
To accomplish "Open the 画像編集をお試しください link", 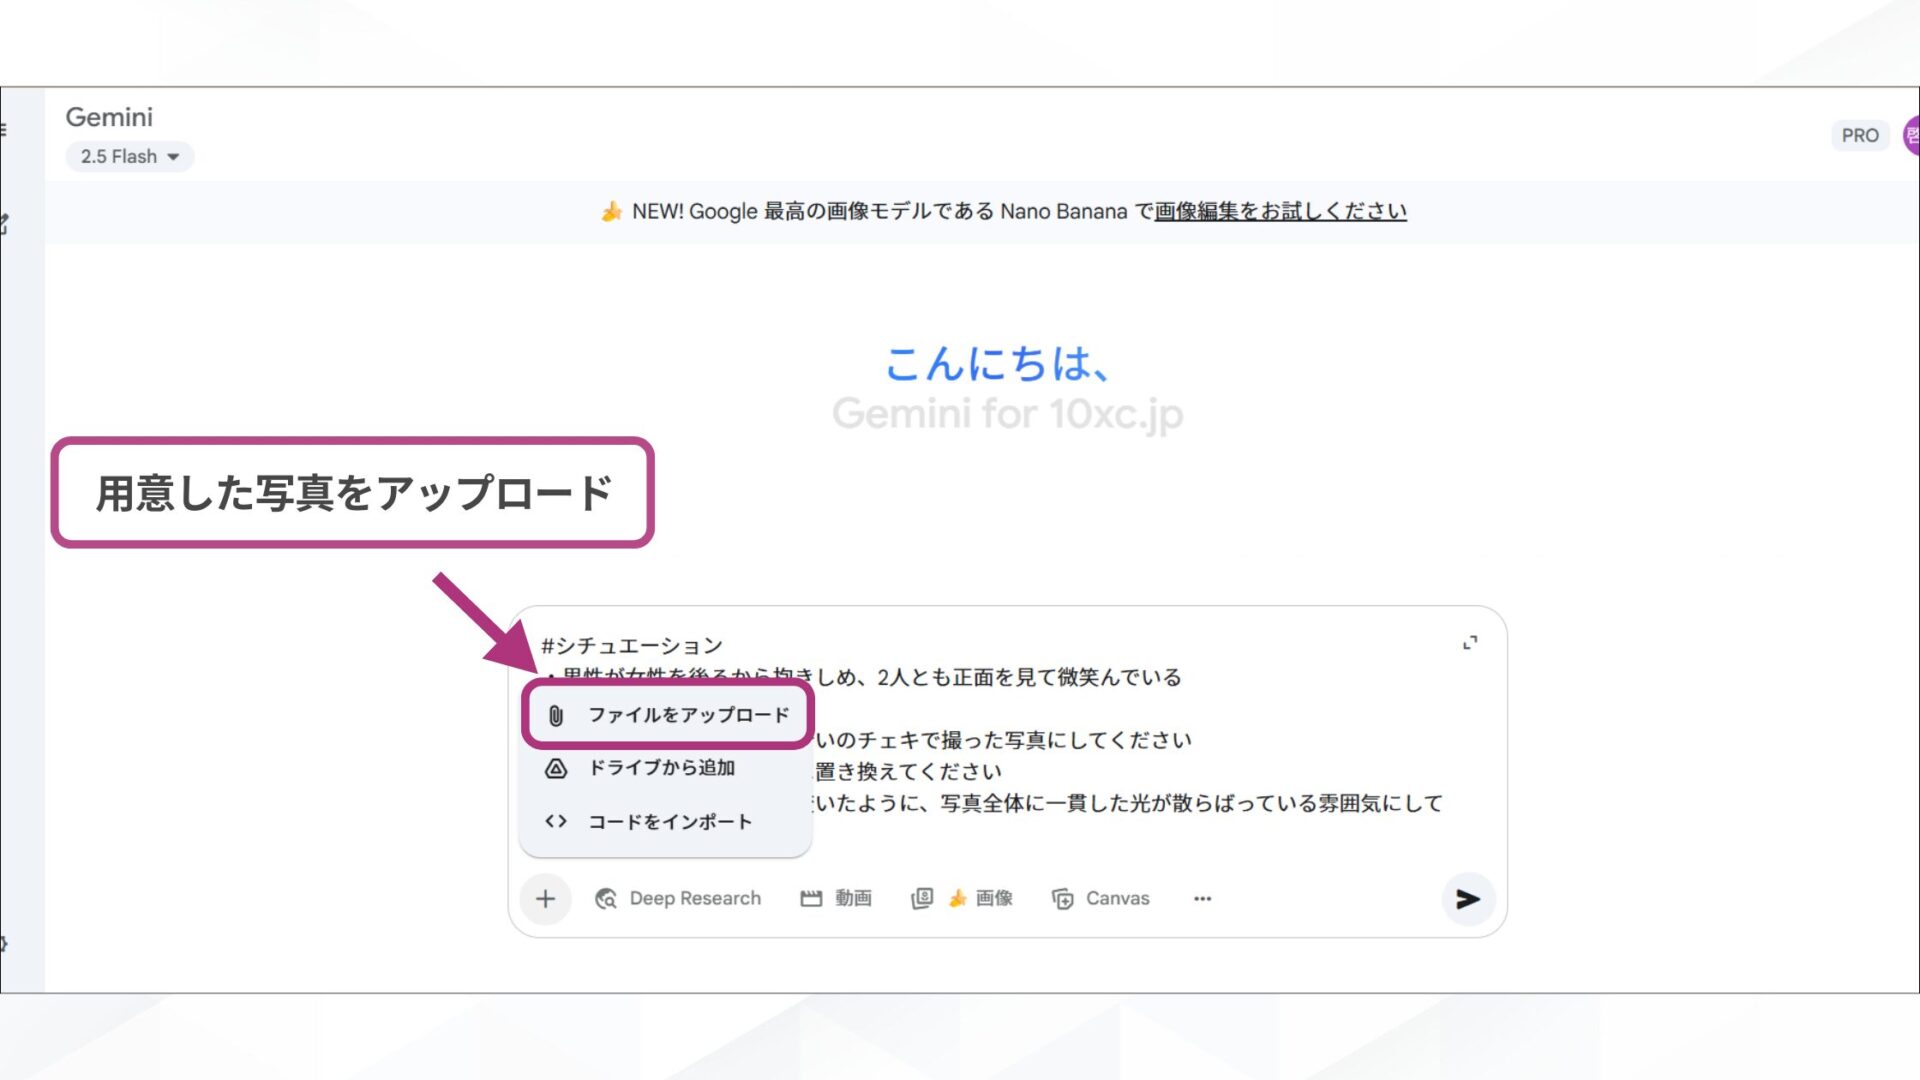I will tap(1280, 211).
